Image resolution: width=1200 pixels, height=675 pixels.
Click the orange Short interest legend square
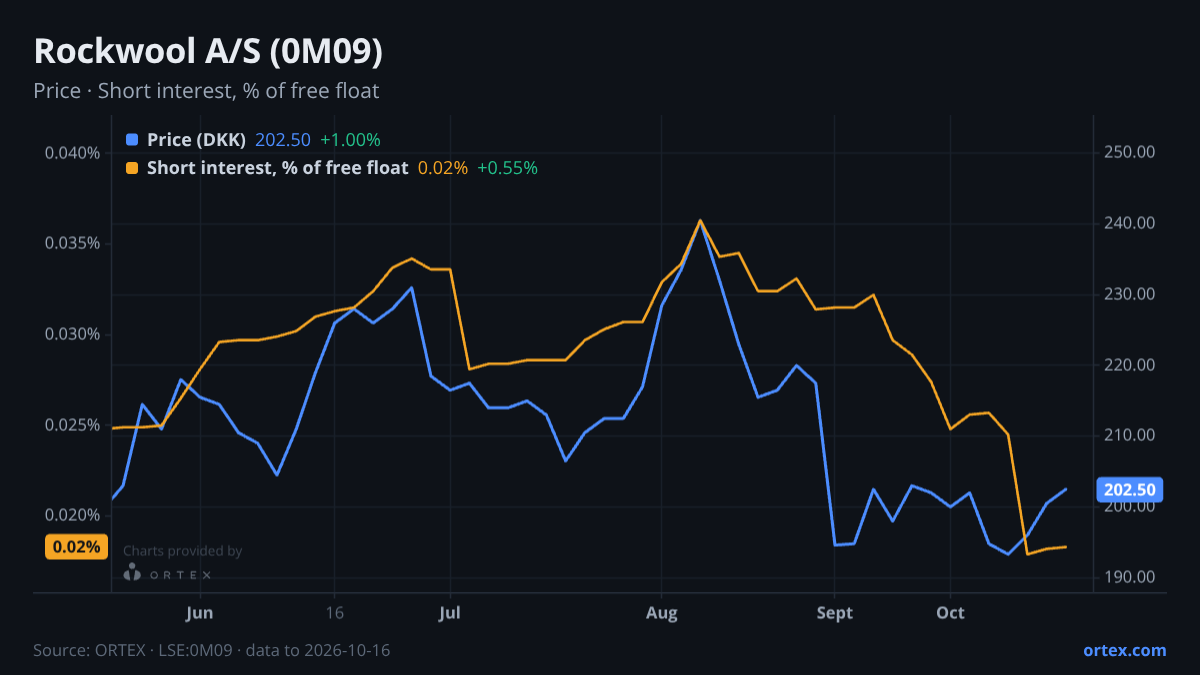(x=132, y=168)
